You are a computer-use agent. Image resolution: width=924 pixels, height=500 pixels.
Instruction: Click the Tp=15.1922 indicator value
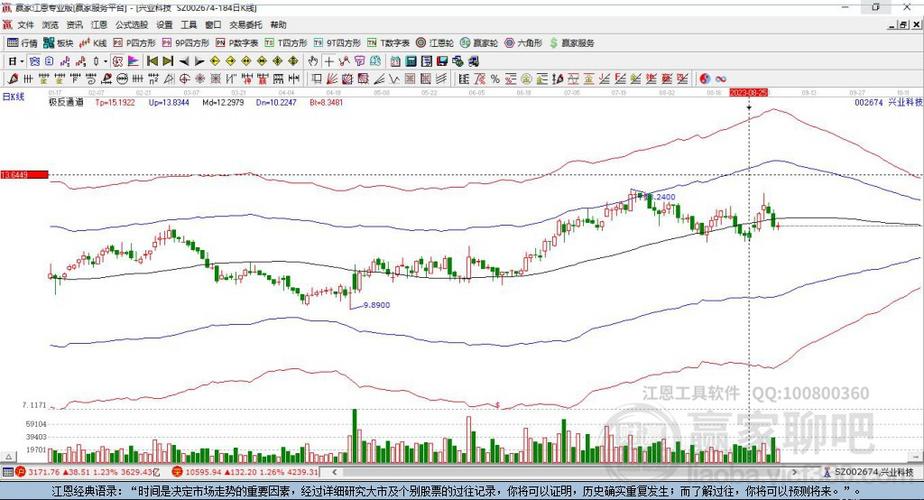tap(115, 102)
